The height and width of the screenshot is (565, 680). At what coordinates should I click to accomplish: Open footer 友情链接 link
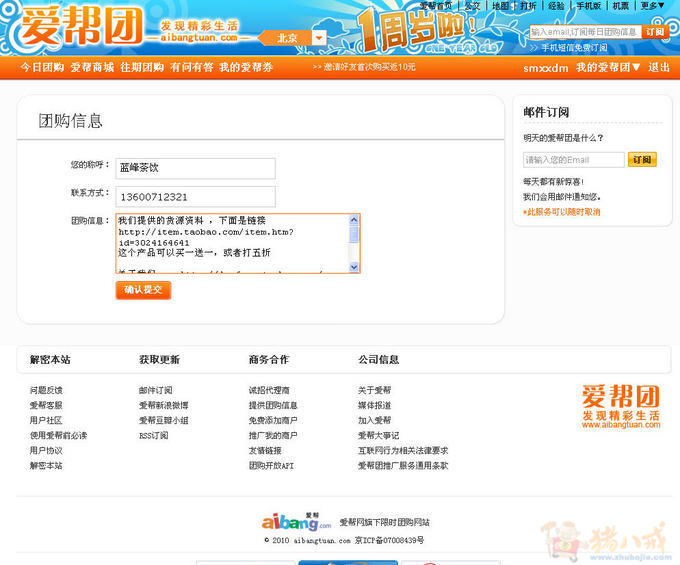(265, 451)
